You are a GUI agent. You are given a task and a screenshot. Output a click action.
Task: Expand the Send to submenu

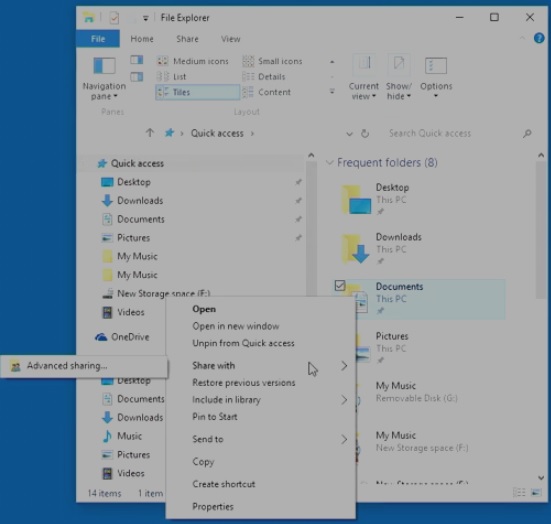pyautogui.click(x=260, y=439)
